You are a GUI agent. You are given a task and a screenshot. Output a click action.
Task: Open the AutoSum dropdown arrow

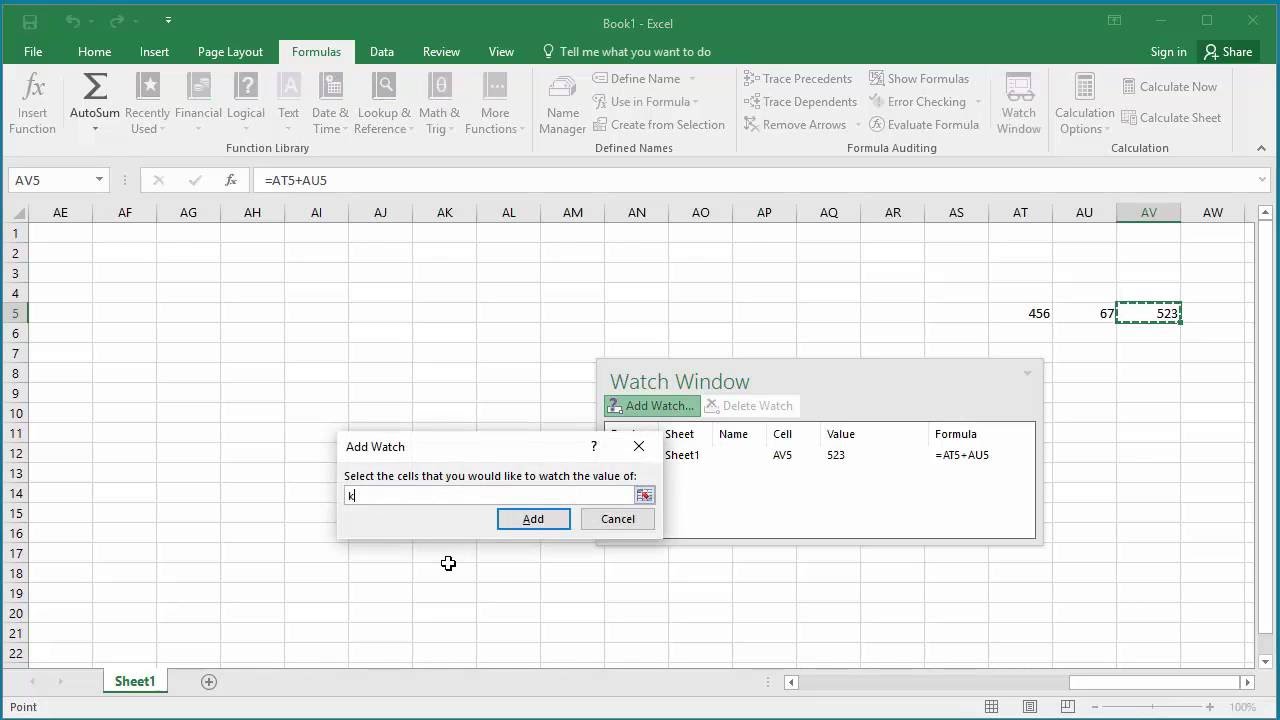click(95, 129)
